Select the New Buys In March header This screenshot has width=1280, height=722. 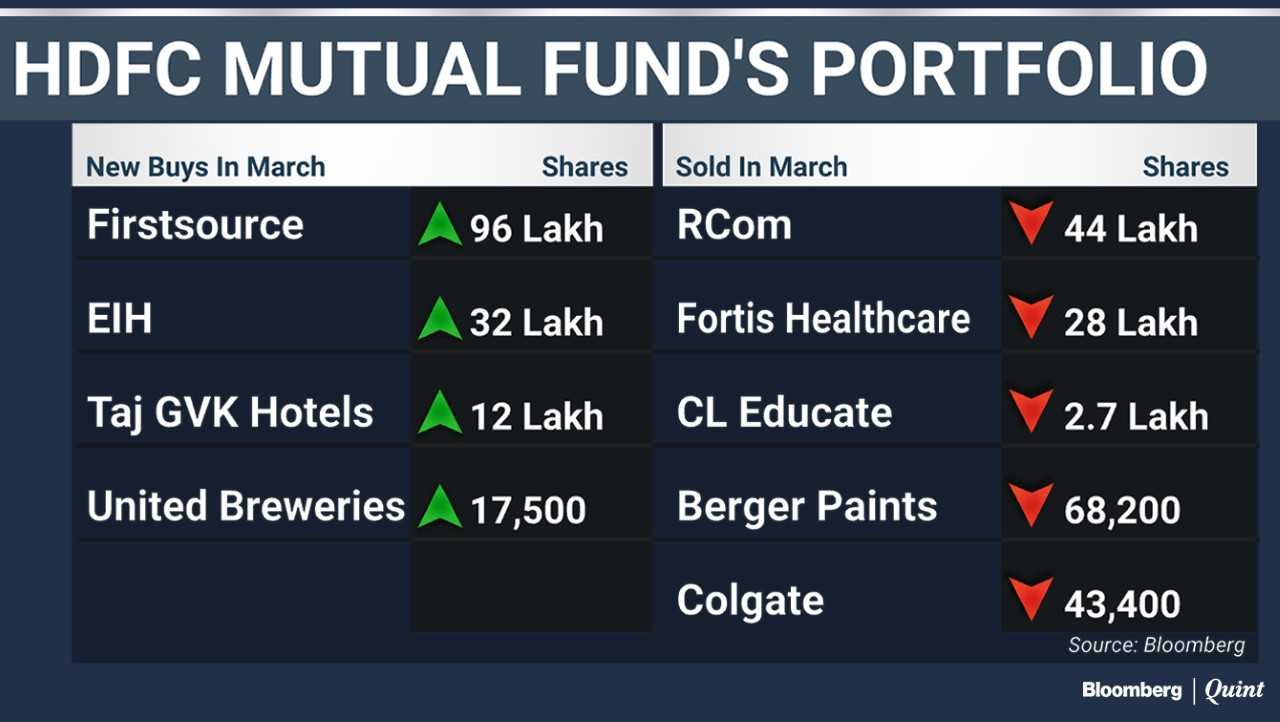tap(205, 167)
